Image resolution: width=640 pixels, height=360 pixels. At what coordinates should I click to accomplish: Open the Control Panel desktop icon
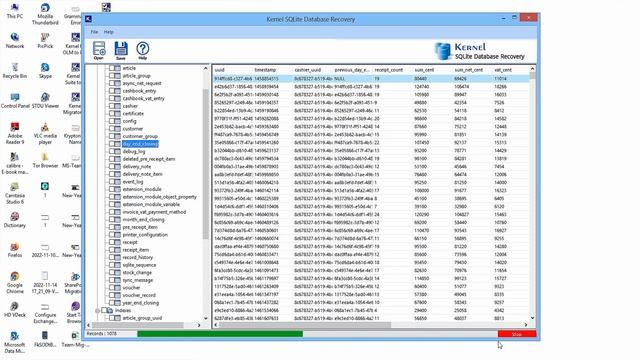(x=15, y=100)
